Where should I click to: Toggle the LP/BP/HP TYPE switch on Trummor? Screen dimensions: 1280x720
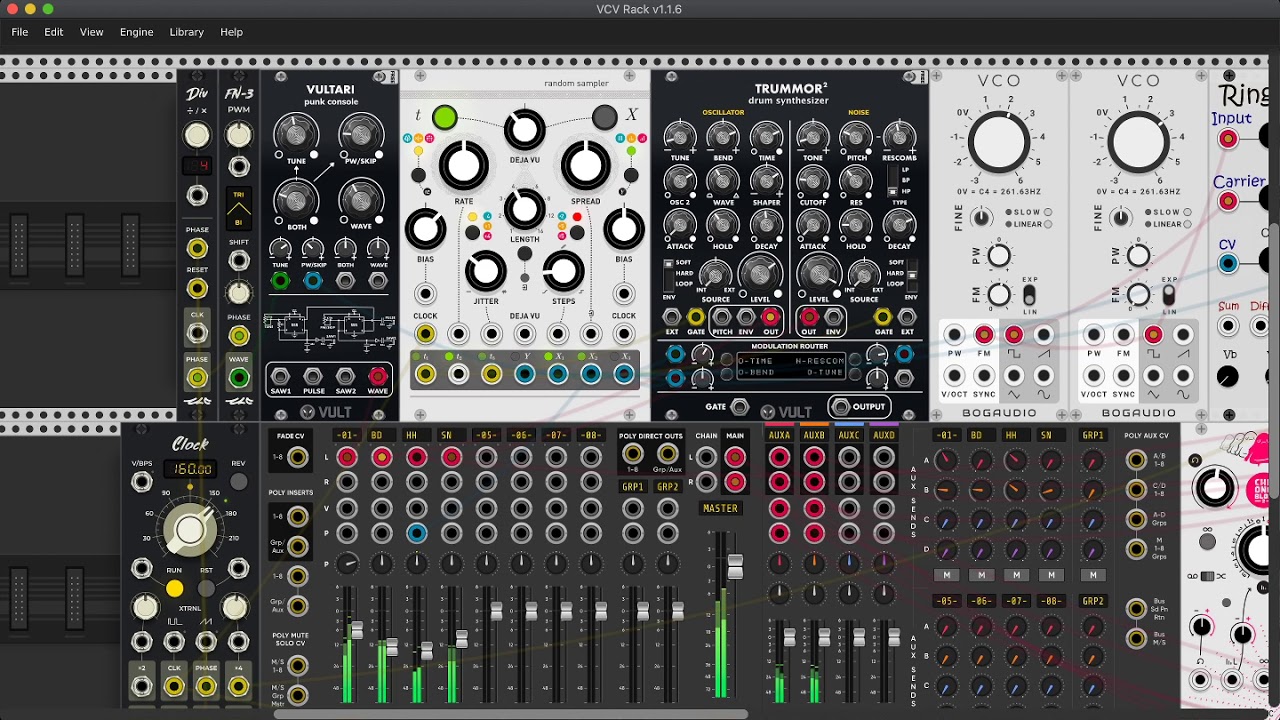[x=892, y=182]
